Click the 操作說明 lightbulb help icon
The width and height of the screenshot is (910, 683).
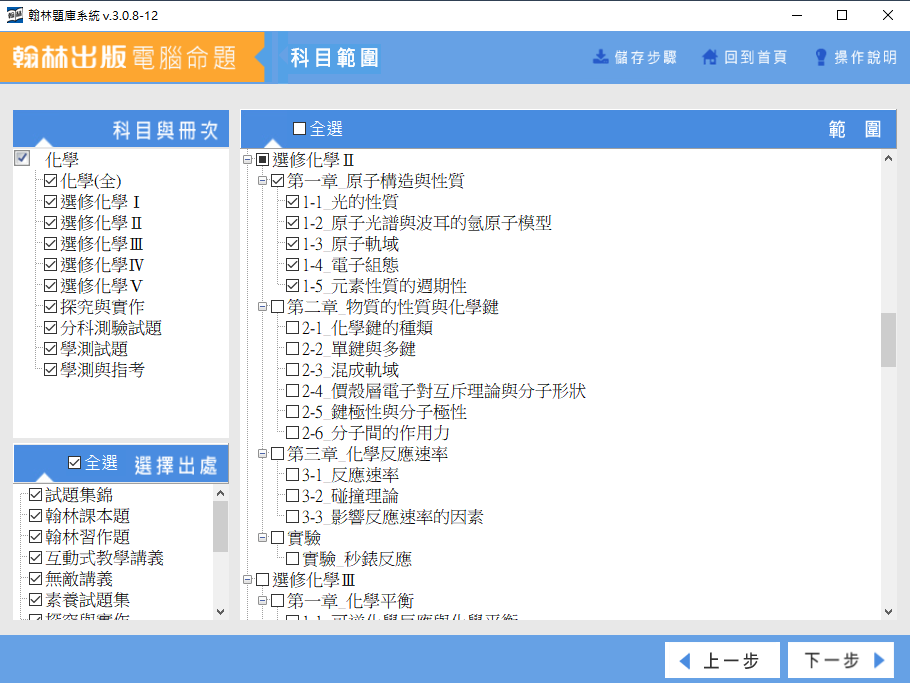(821, 57)
